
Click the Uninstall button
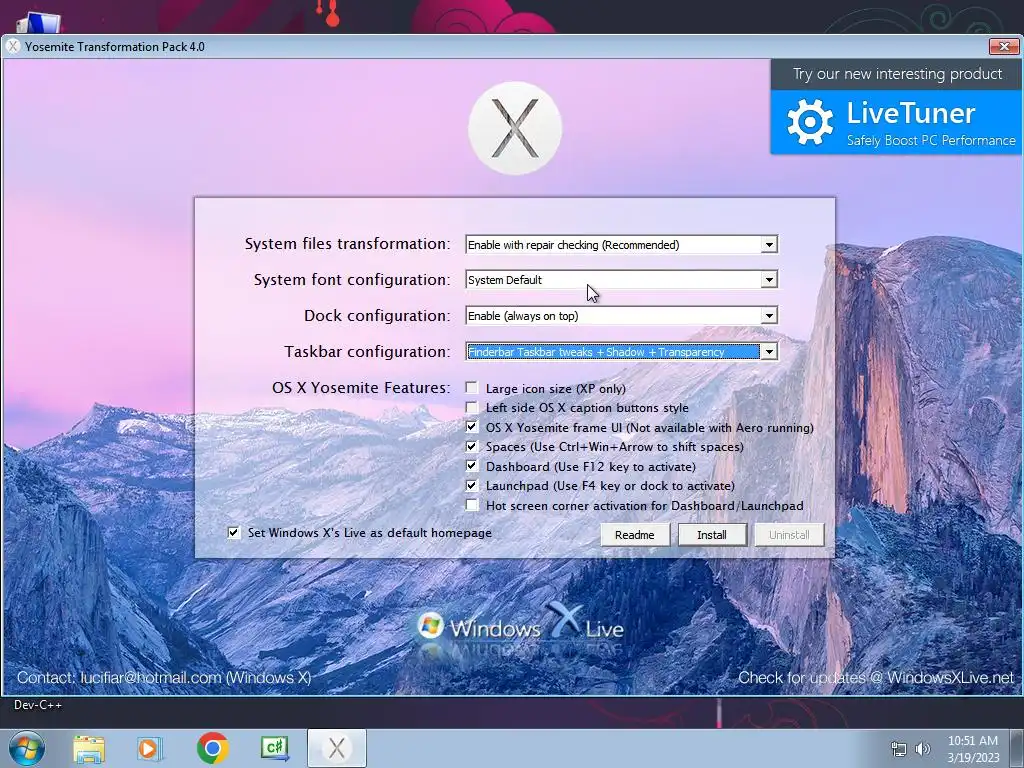pyautogui.click(x=789, y=535)
